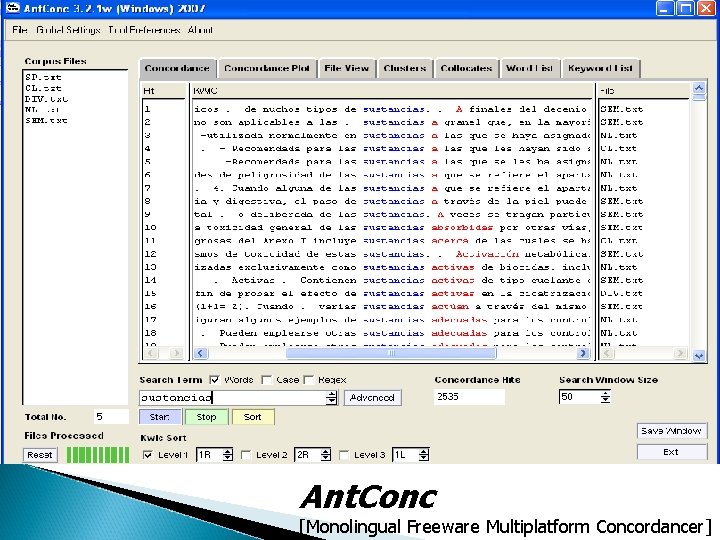Switch to the Clusters tab
Screen dimensions: 720x540
click(405, 68)
